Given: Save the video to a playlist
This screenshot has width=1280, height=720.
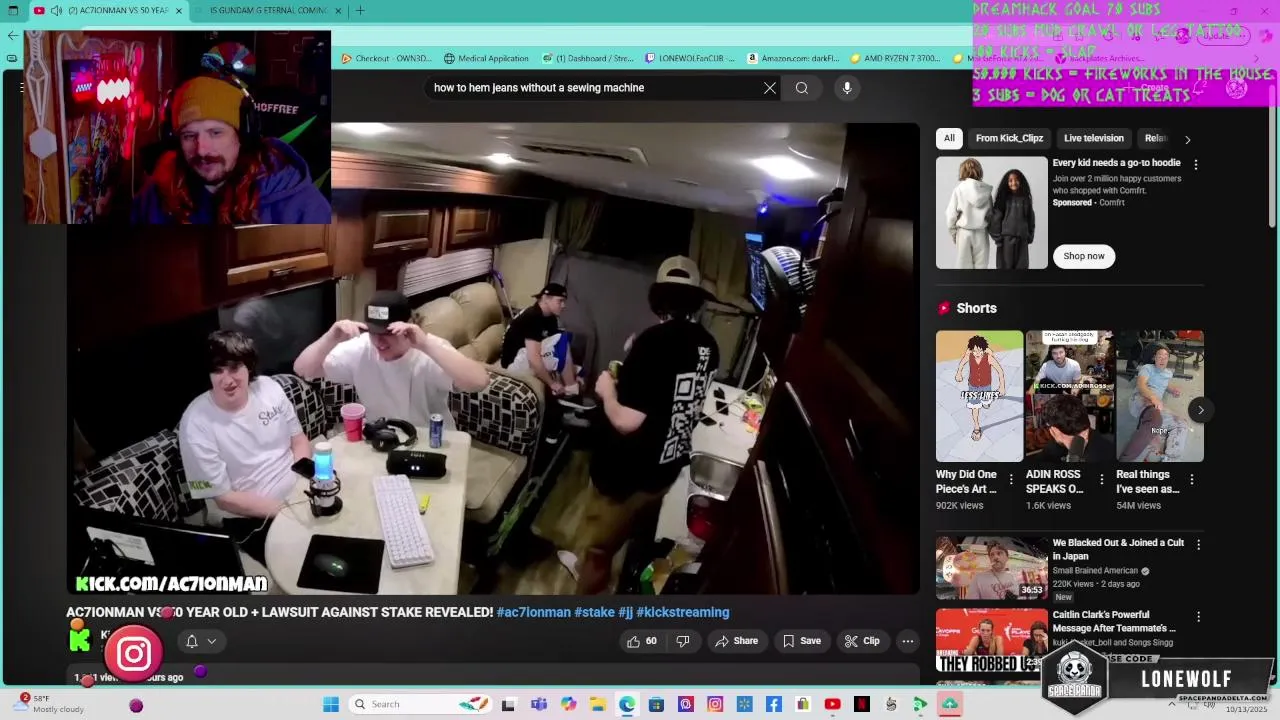Looking at the screenshot, I should pos(802,641).
